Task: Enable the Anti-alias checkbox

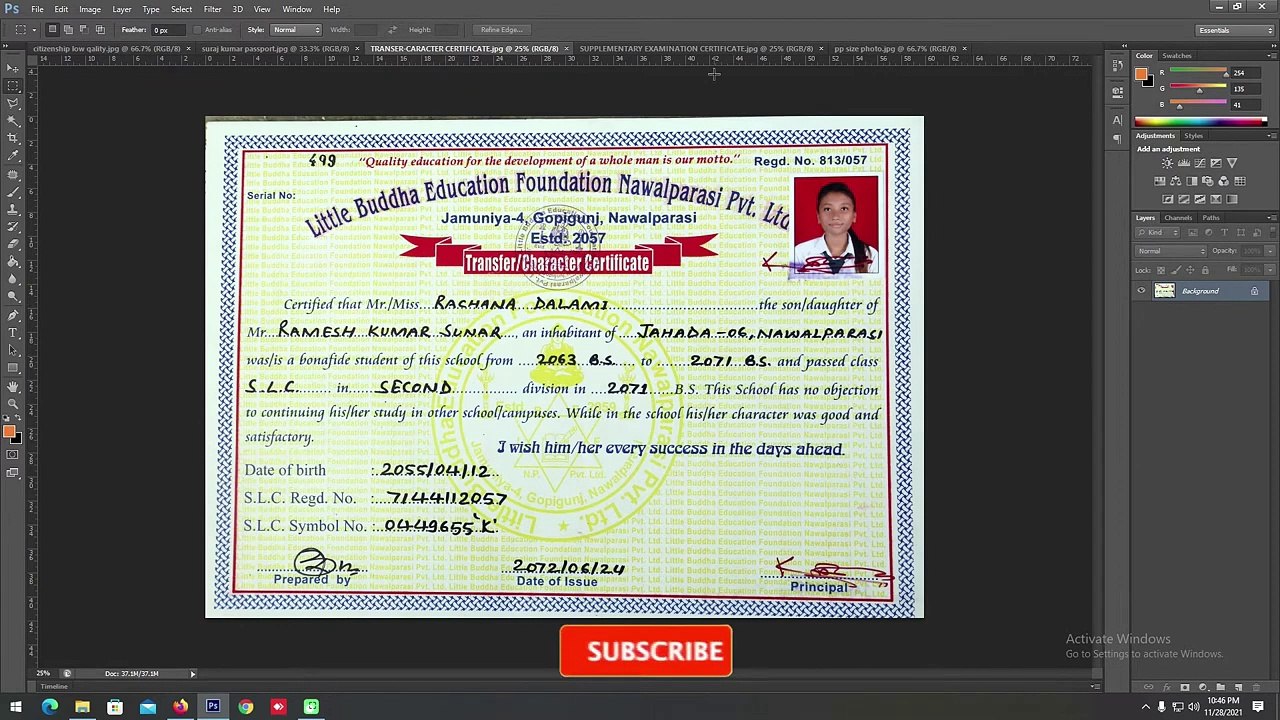Action: pos(197,30)
